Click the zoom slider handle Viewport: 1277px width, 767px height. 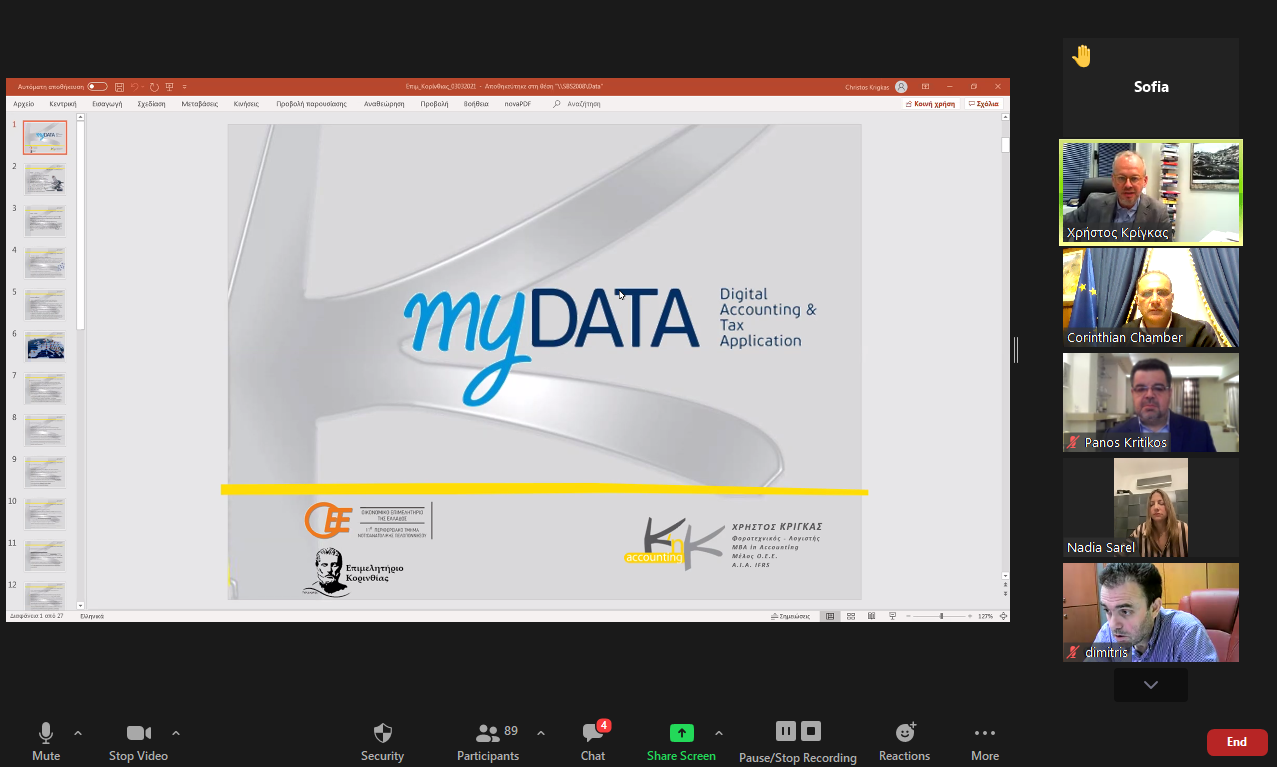[x=941, y=616]
